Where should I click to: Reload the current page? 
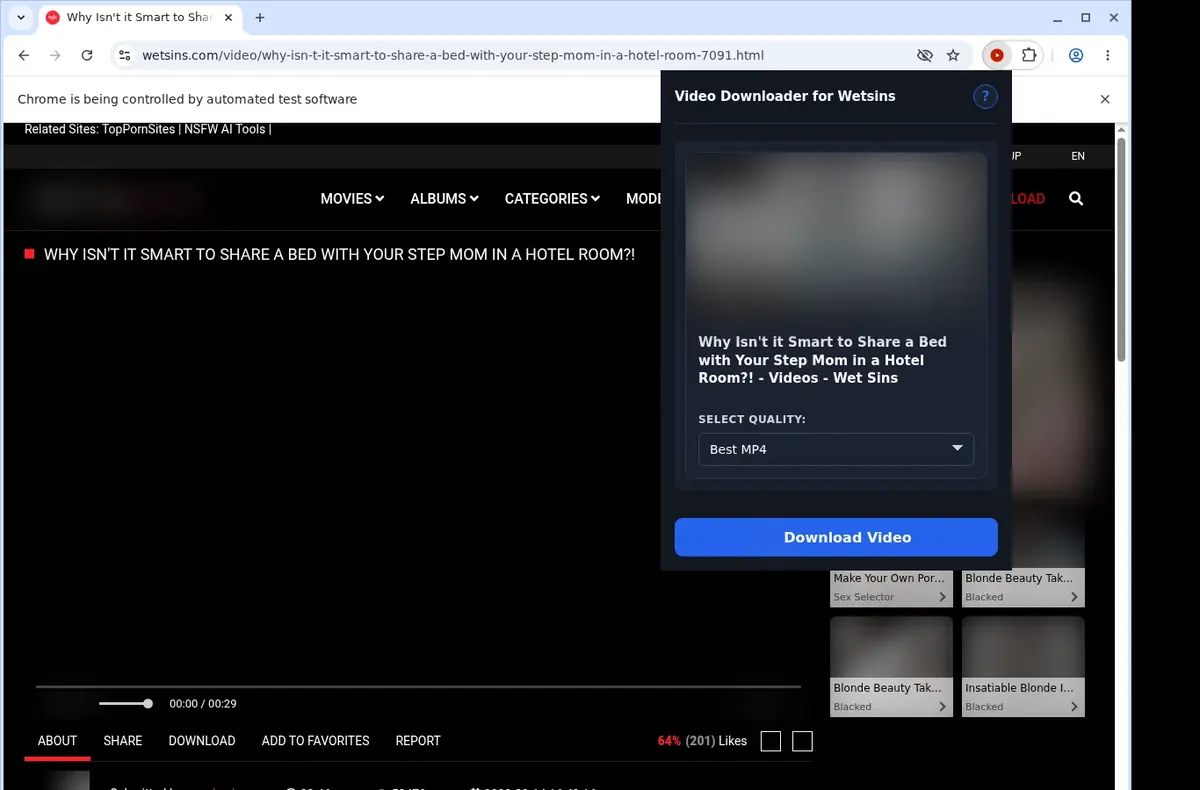point(87,56)
